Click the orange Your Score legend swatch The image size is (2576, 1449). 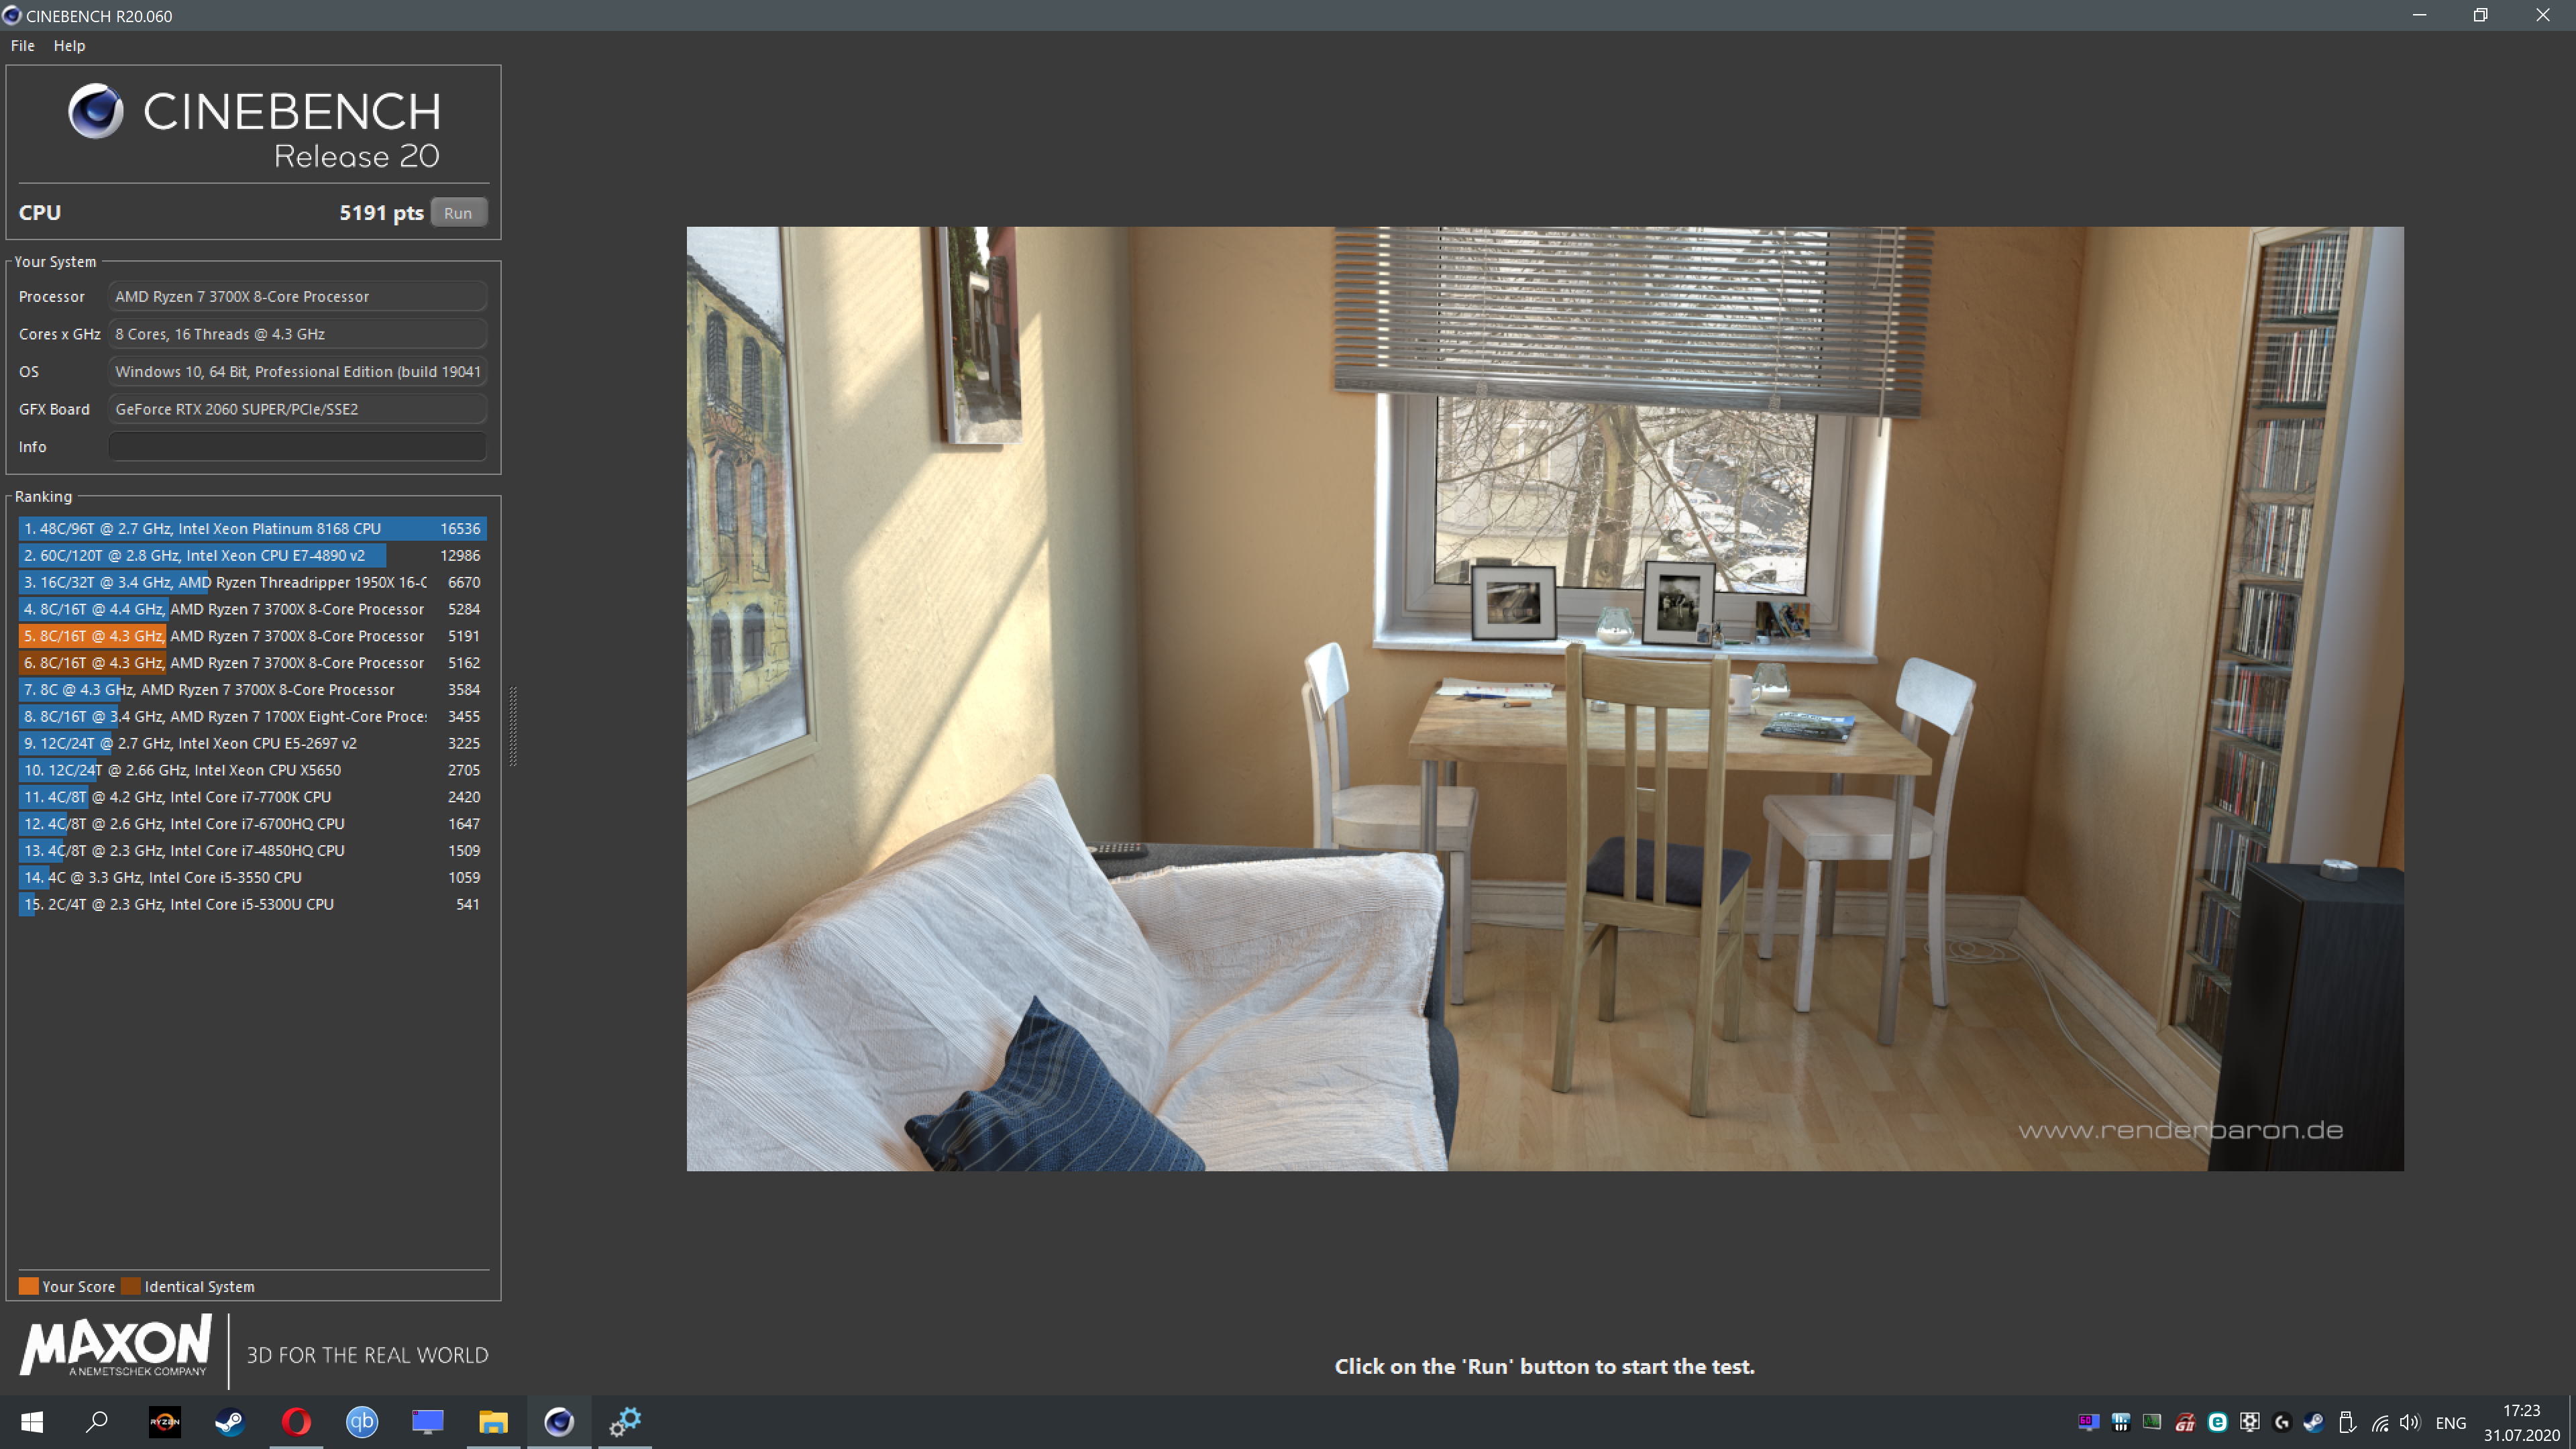(x=29, y=1286)
